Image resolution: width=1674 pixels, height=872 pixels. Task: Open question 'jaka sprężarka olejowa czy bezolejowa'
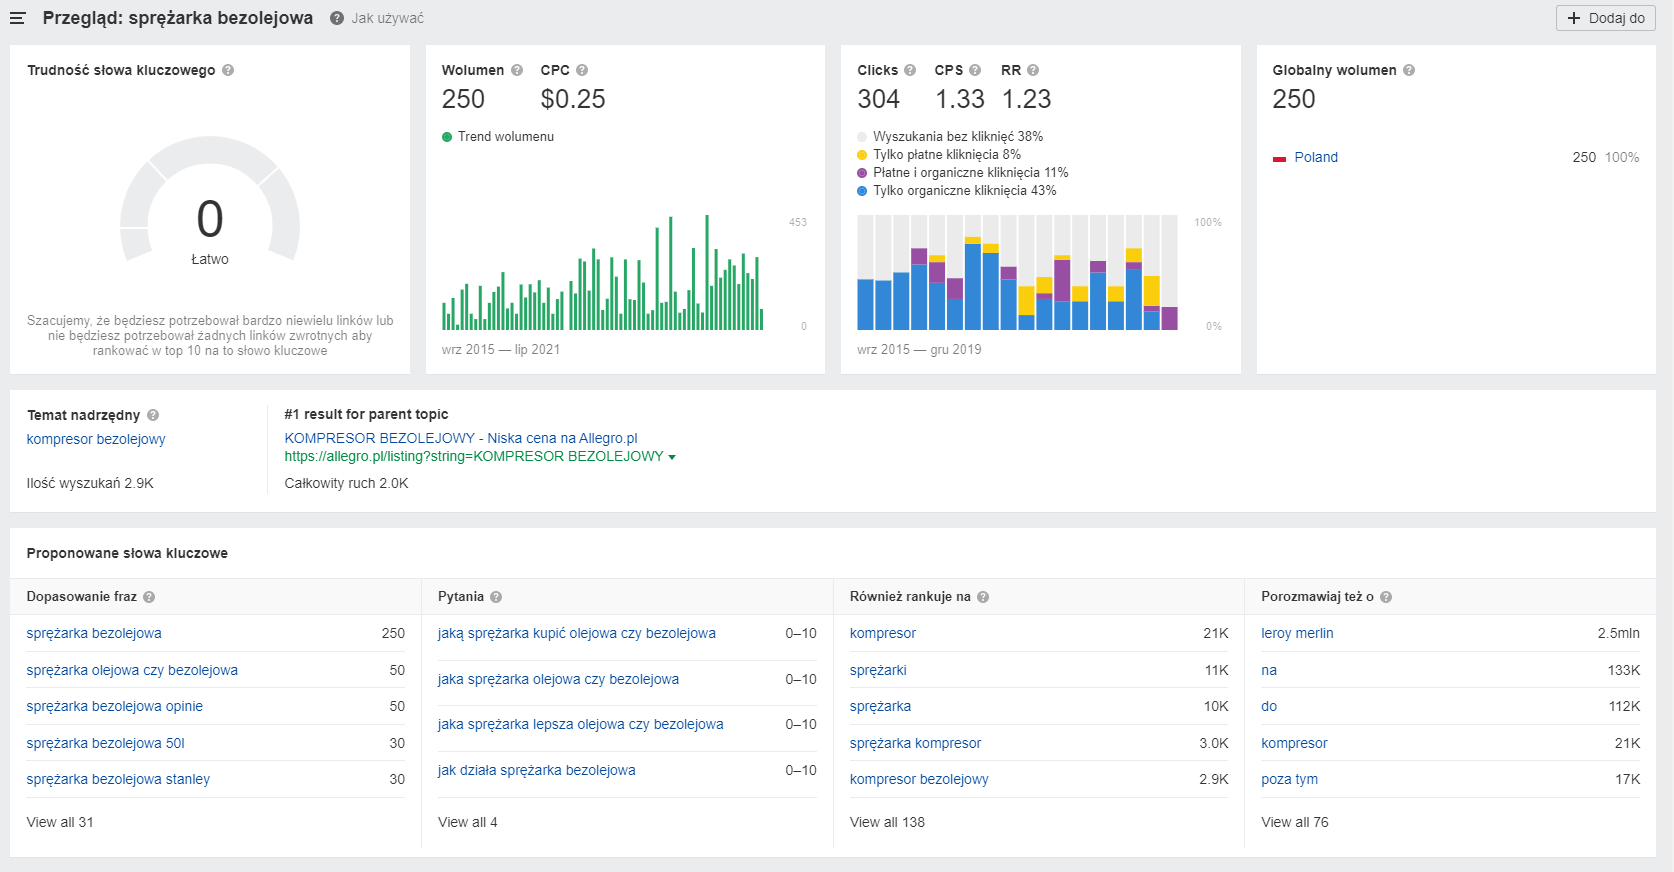click(558, 679)
